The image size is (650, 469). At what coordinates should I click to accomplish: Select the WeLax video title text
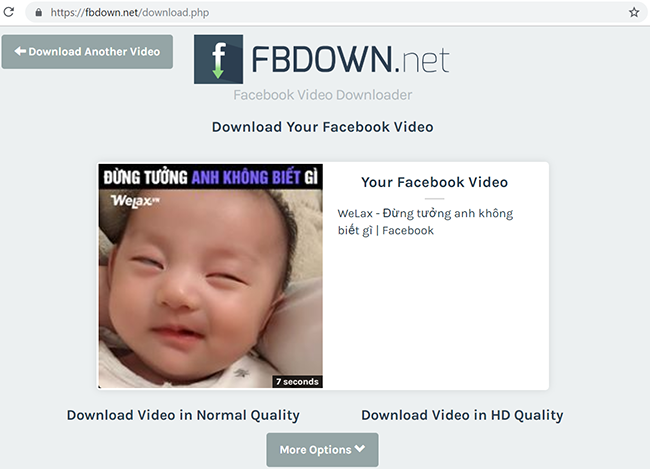click(425, 222)
